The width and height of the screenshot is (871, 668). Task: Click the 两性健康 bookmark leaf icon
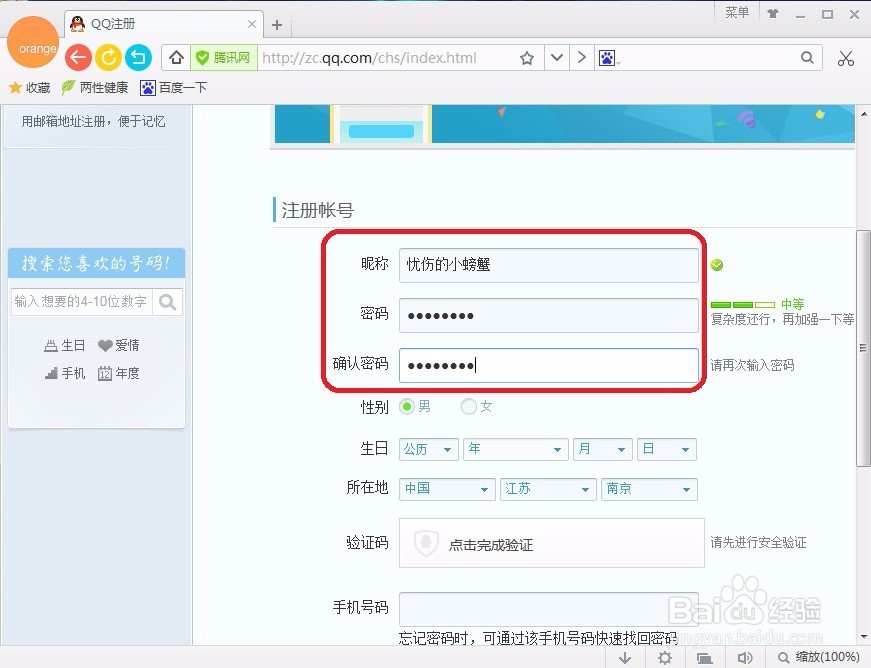pyautogui.click(x=66, y=87)
